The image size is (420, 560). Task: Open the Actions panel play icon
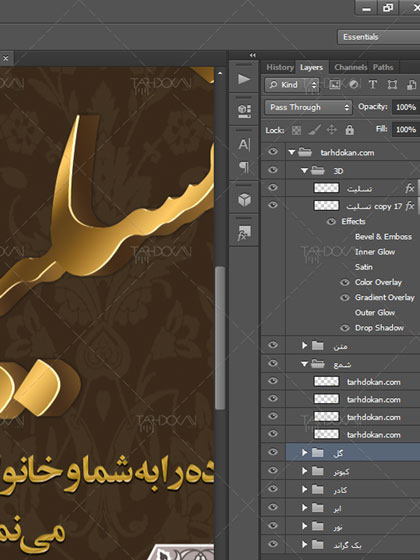pyautogui.click(x=244, y=79)
